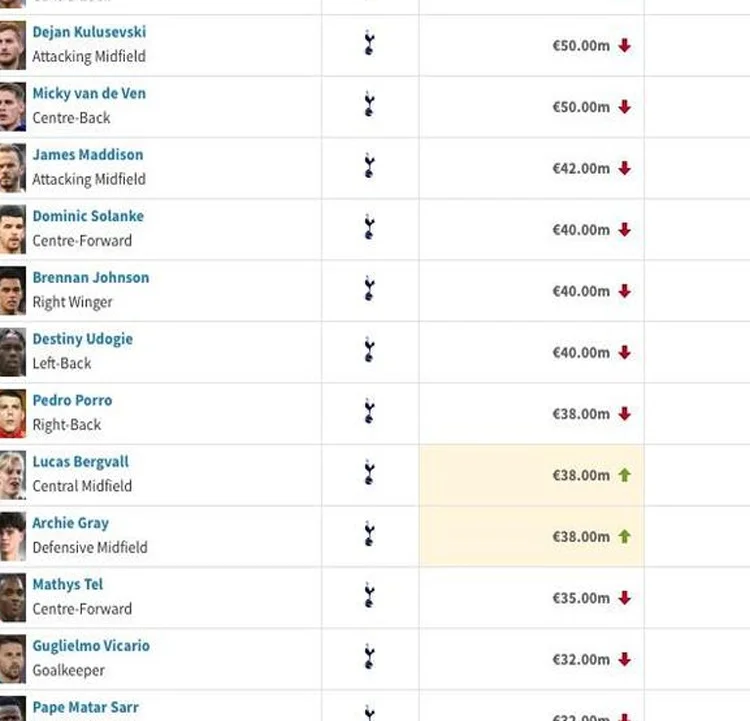Click red down arrow next to Mathys Tel's value
750x721 pixels.
click(624, 598)
